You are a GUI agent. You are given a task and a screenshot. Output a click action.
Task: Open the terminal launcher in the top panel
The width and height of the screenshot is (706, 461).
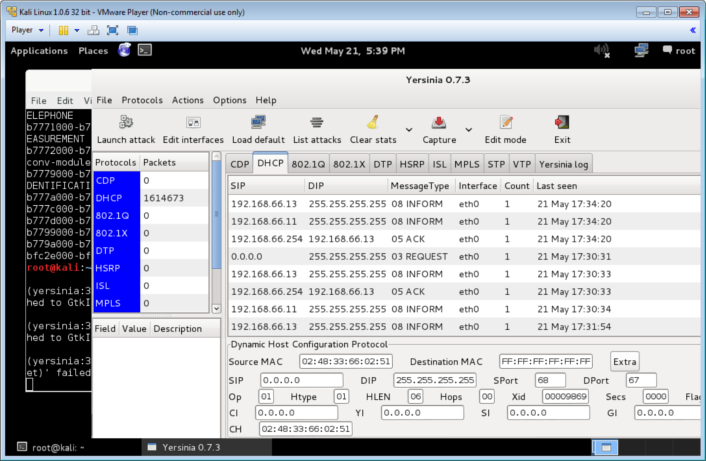(x=145, y=50)
